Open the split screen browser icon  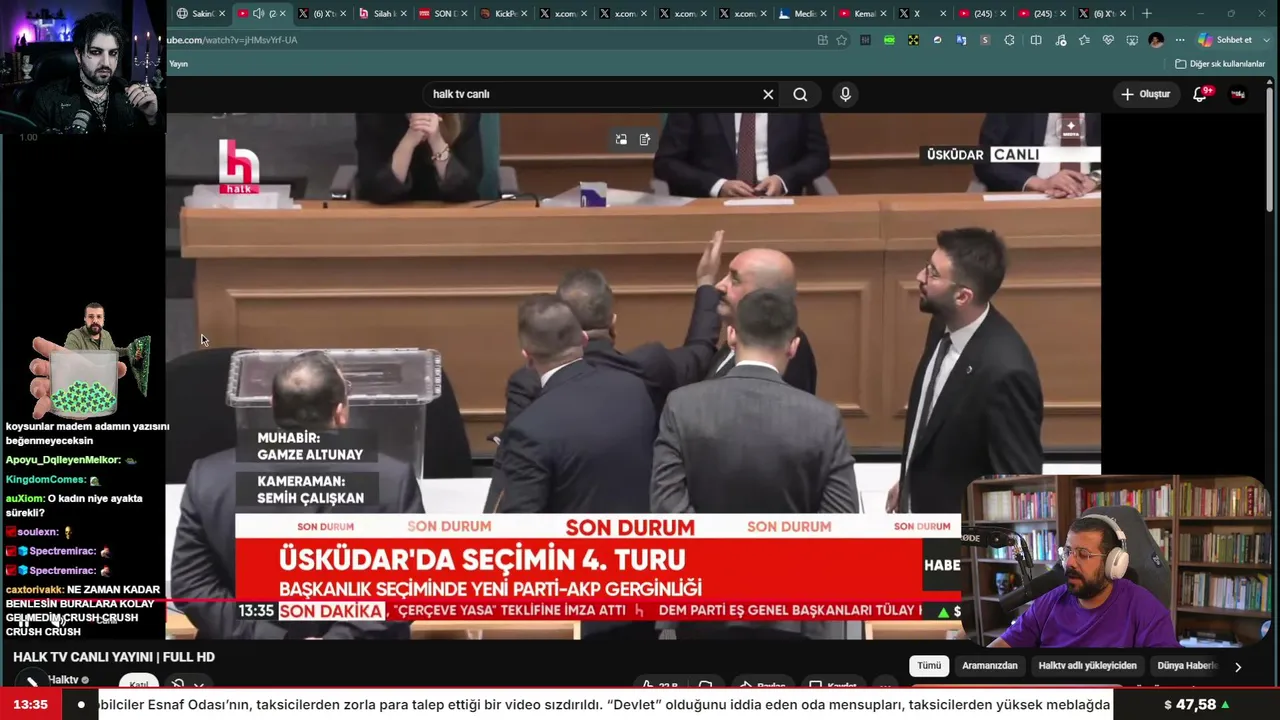1036,40
